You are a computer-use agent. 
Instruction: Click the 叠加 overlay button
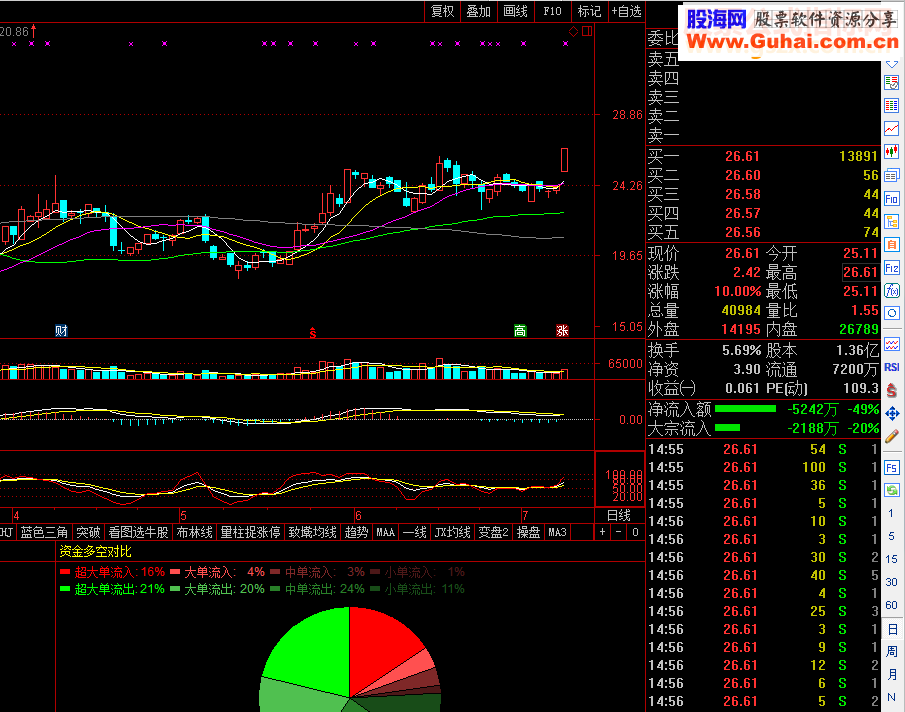click(478, 11)
